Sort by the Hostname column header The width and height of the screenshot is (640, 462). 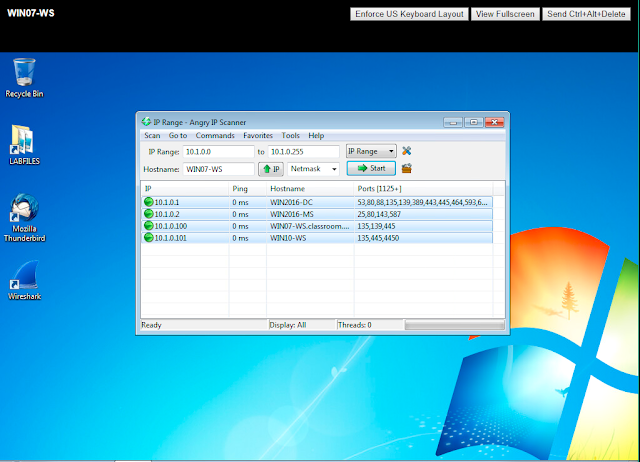point(310,189)
